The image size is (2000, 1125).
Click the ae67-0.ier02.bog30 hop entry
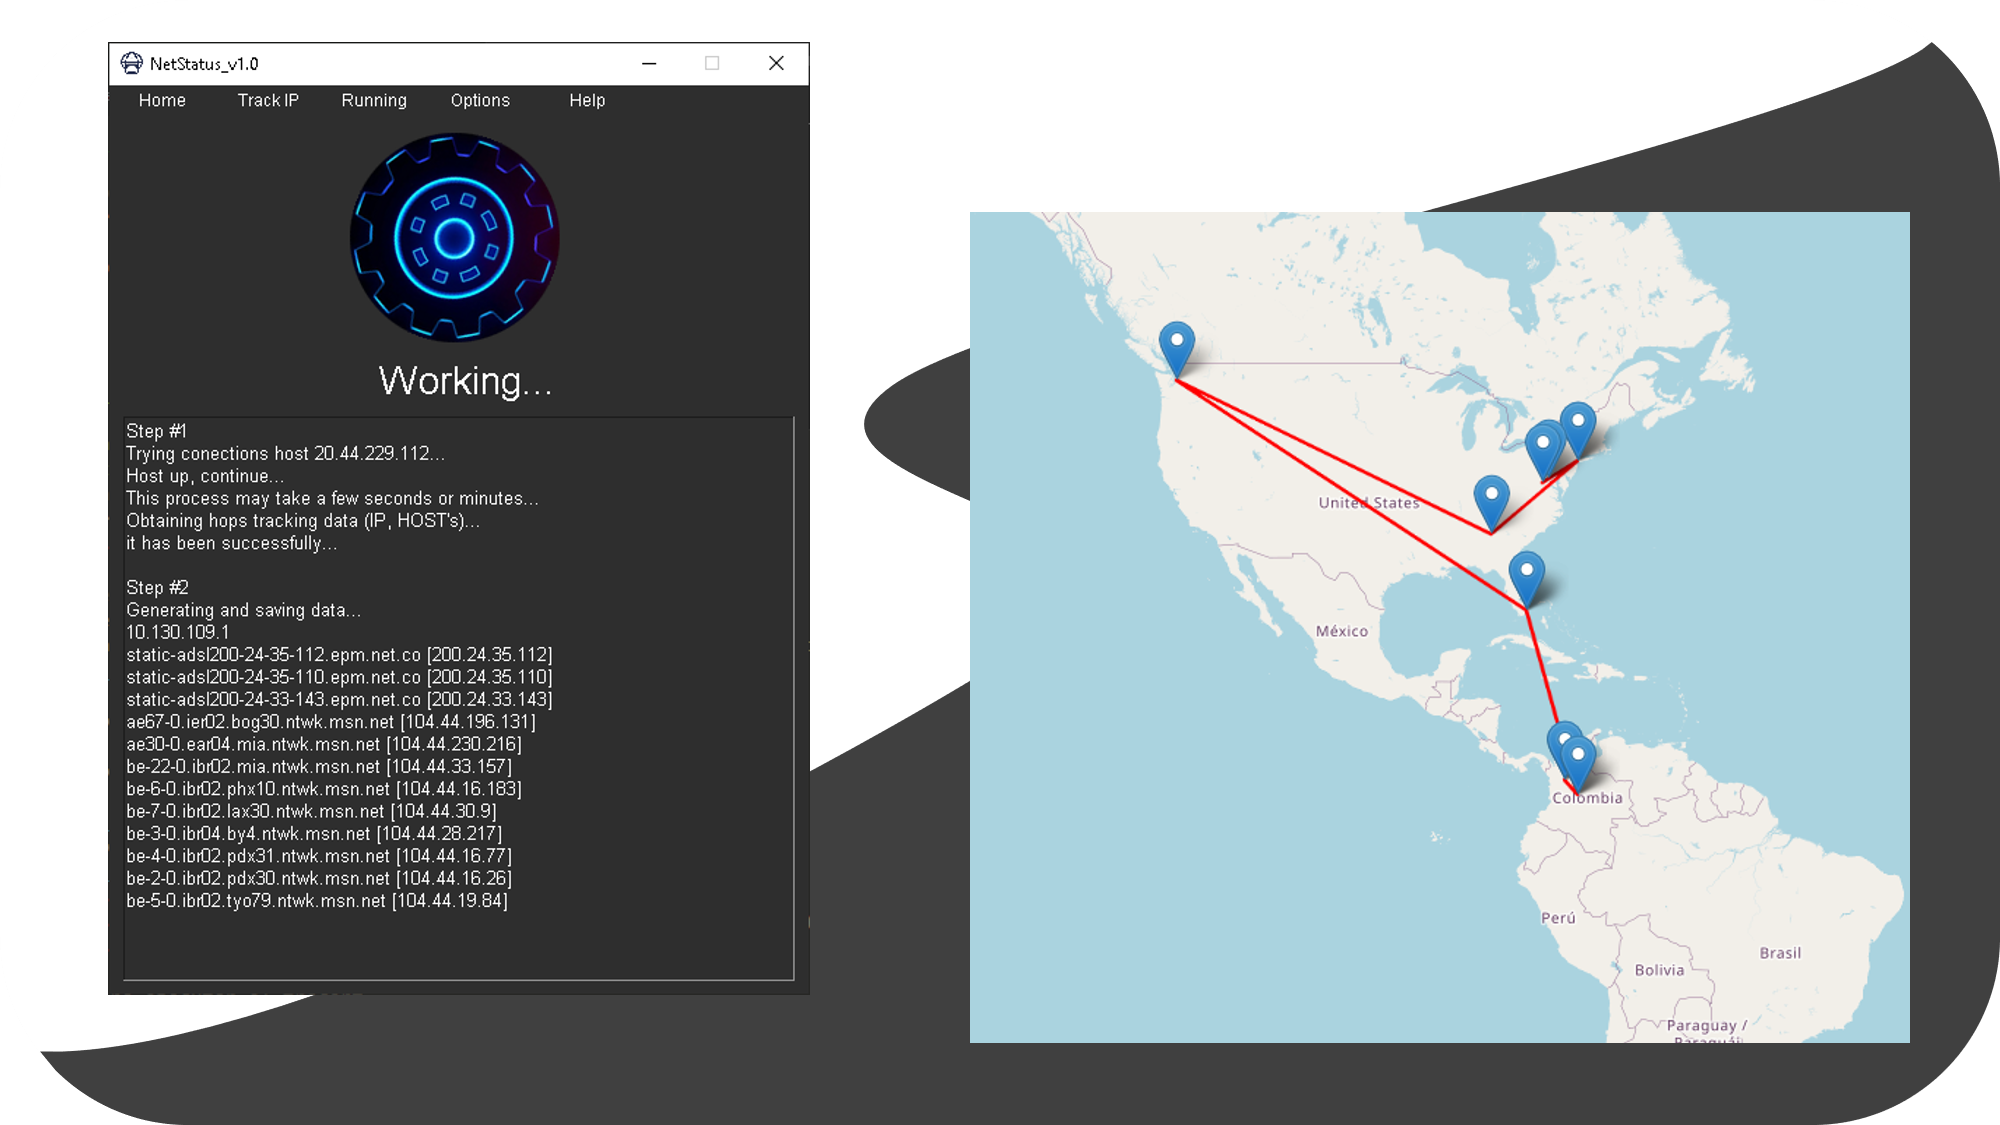click(331, 722)
